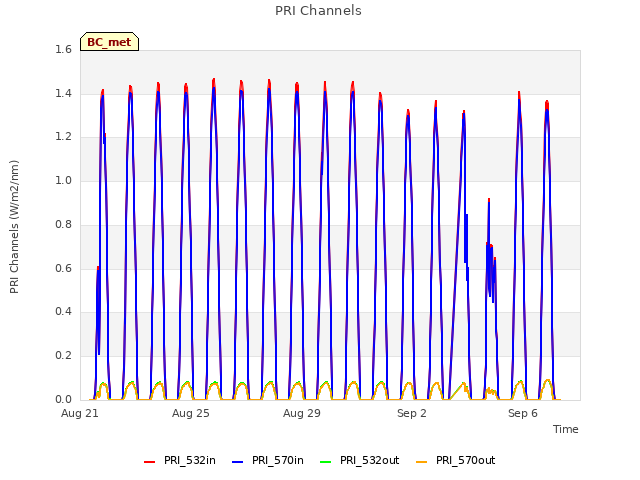Click the Aug 29 x-axis tick label
This screenshot has width=640, height=480.
point(302,413)
